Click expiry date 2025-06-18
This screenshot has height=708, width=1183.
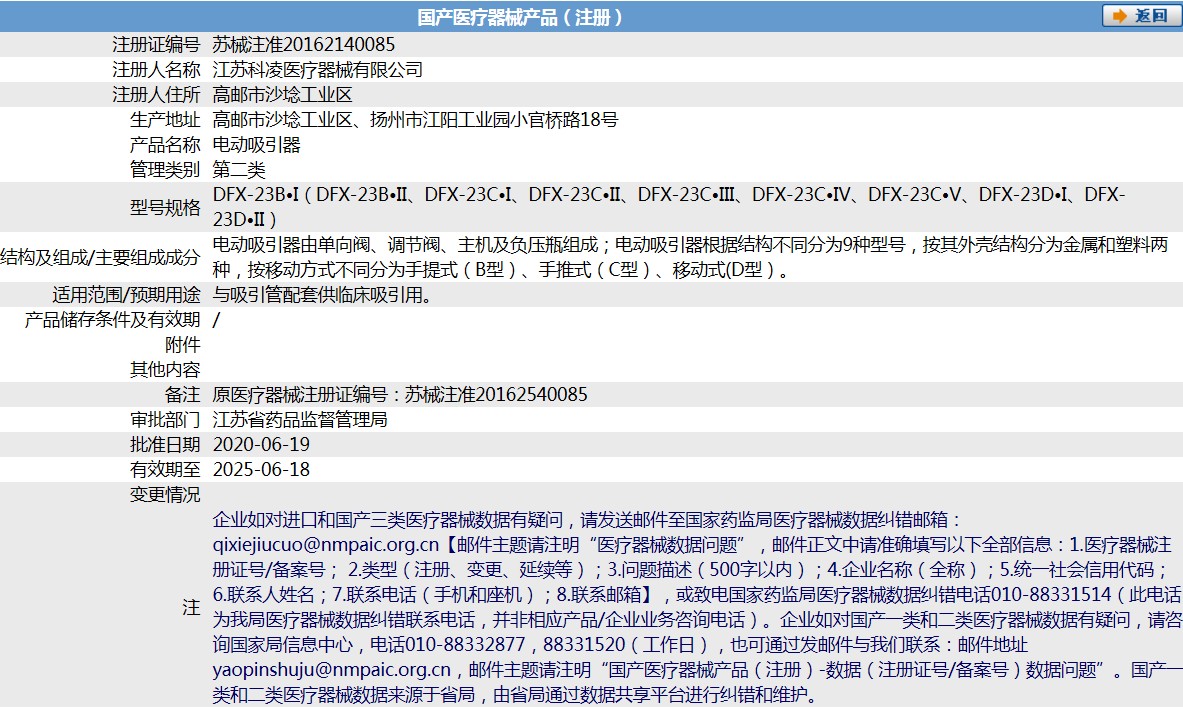click(261, 469)
